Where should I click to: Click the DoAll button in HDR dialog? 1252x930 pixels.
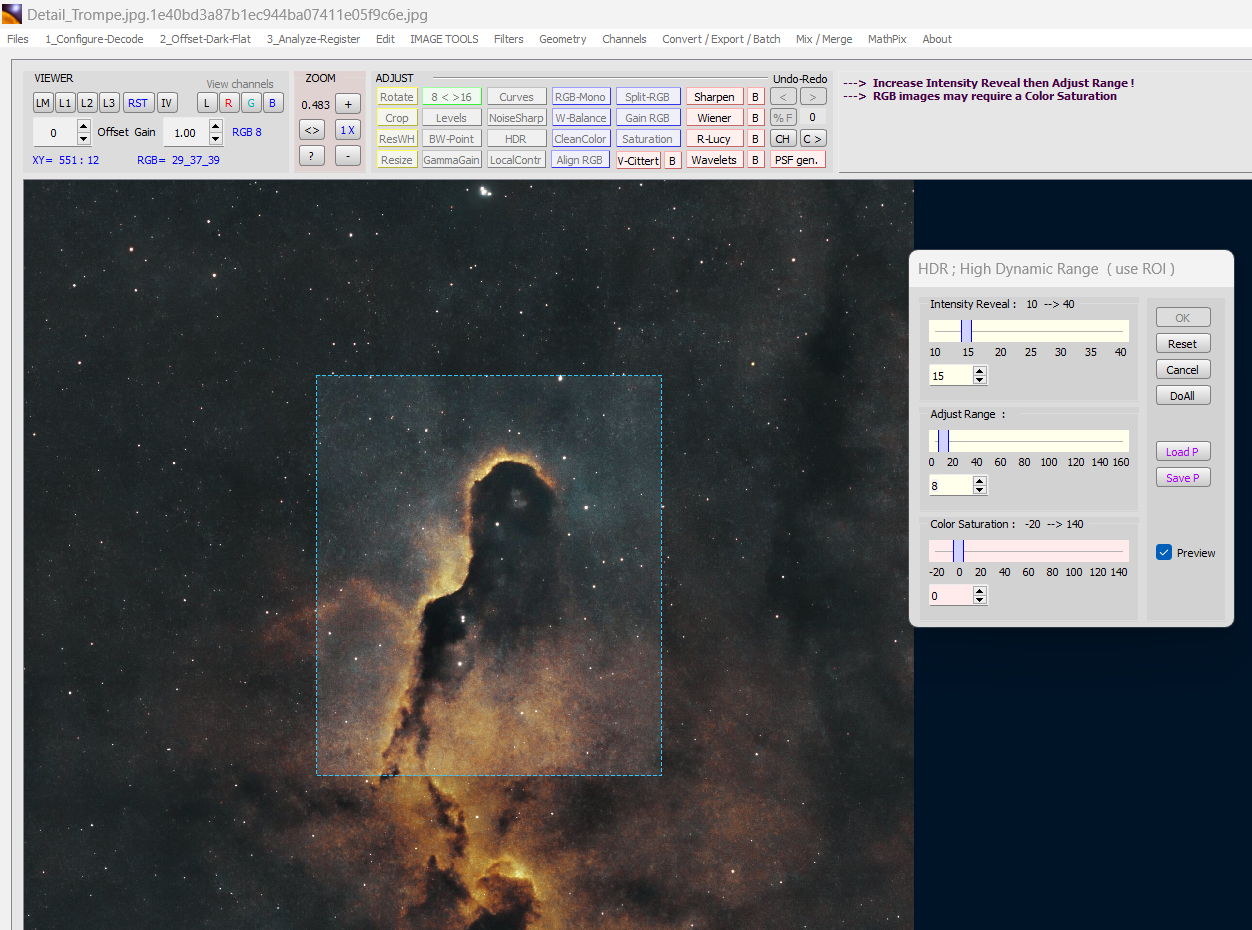1182,396
